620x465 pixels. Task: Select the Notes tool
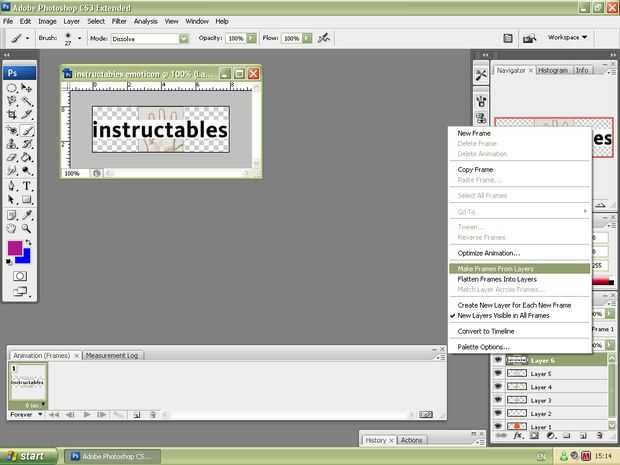[12, 215]
